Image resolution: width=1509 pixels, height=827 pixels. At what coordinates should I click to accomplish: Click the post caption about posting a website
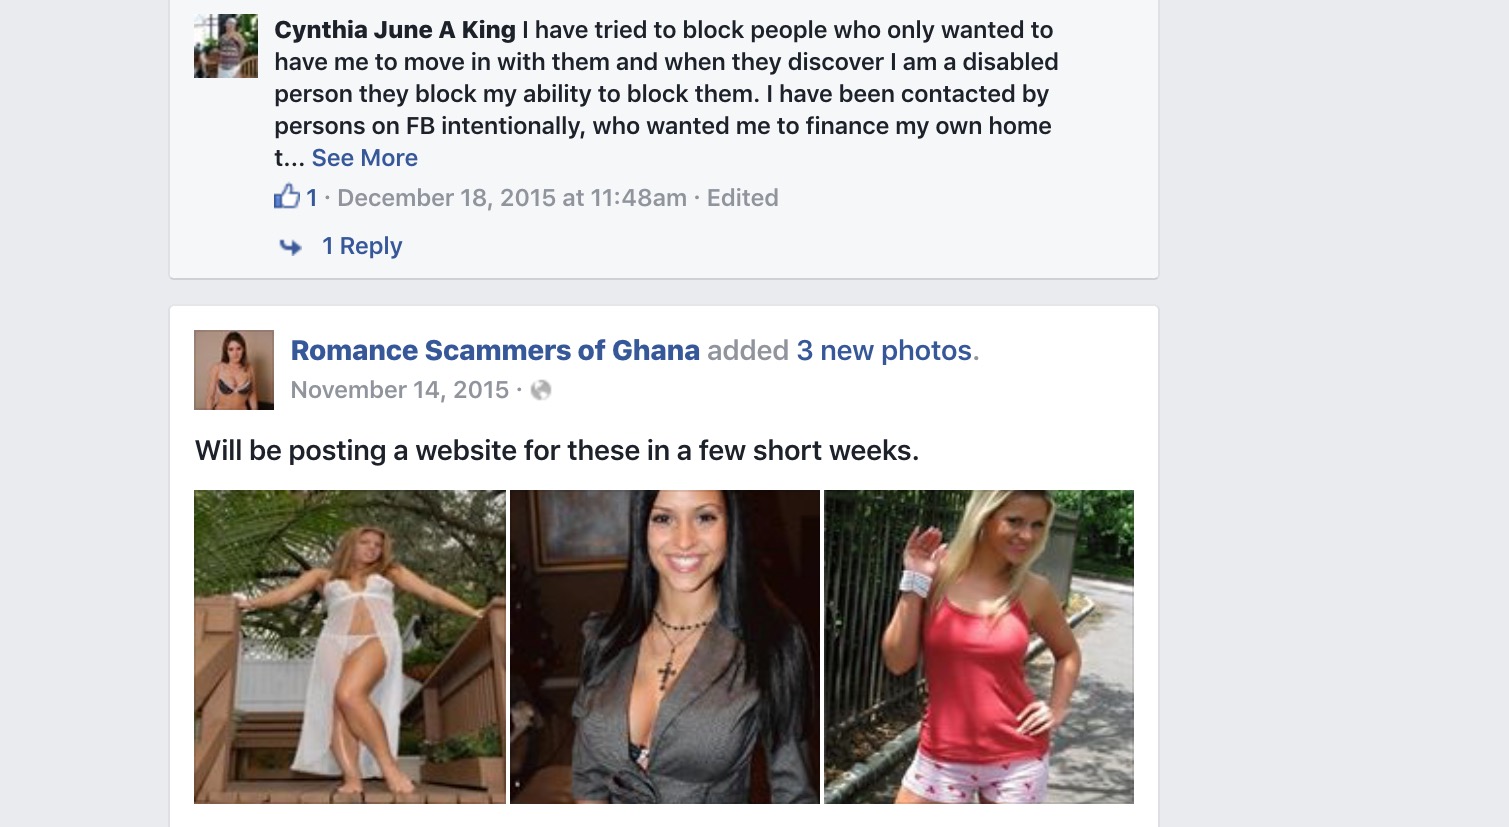point(557,451)
